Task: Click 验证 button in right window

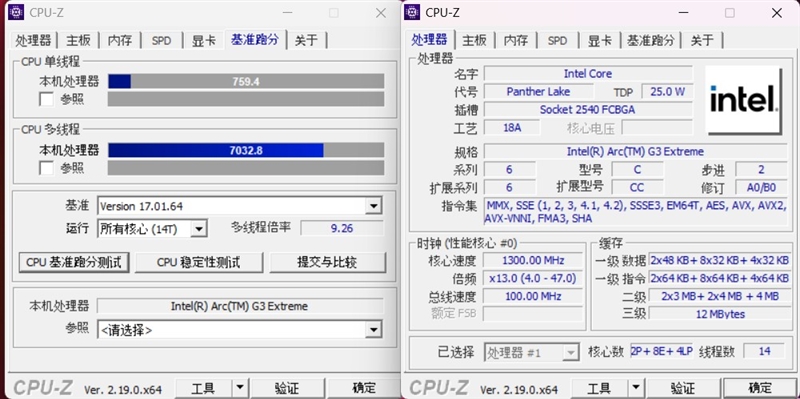Action: coord(683,388)
